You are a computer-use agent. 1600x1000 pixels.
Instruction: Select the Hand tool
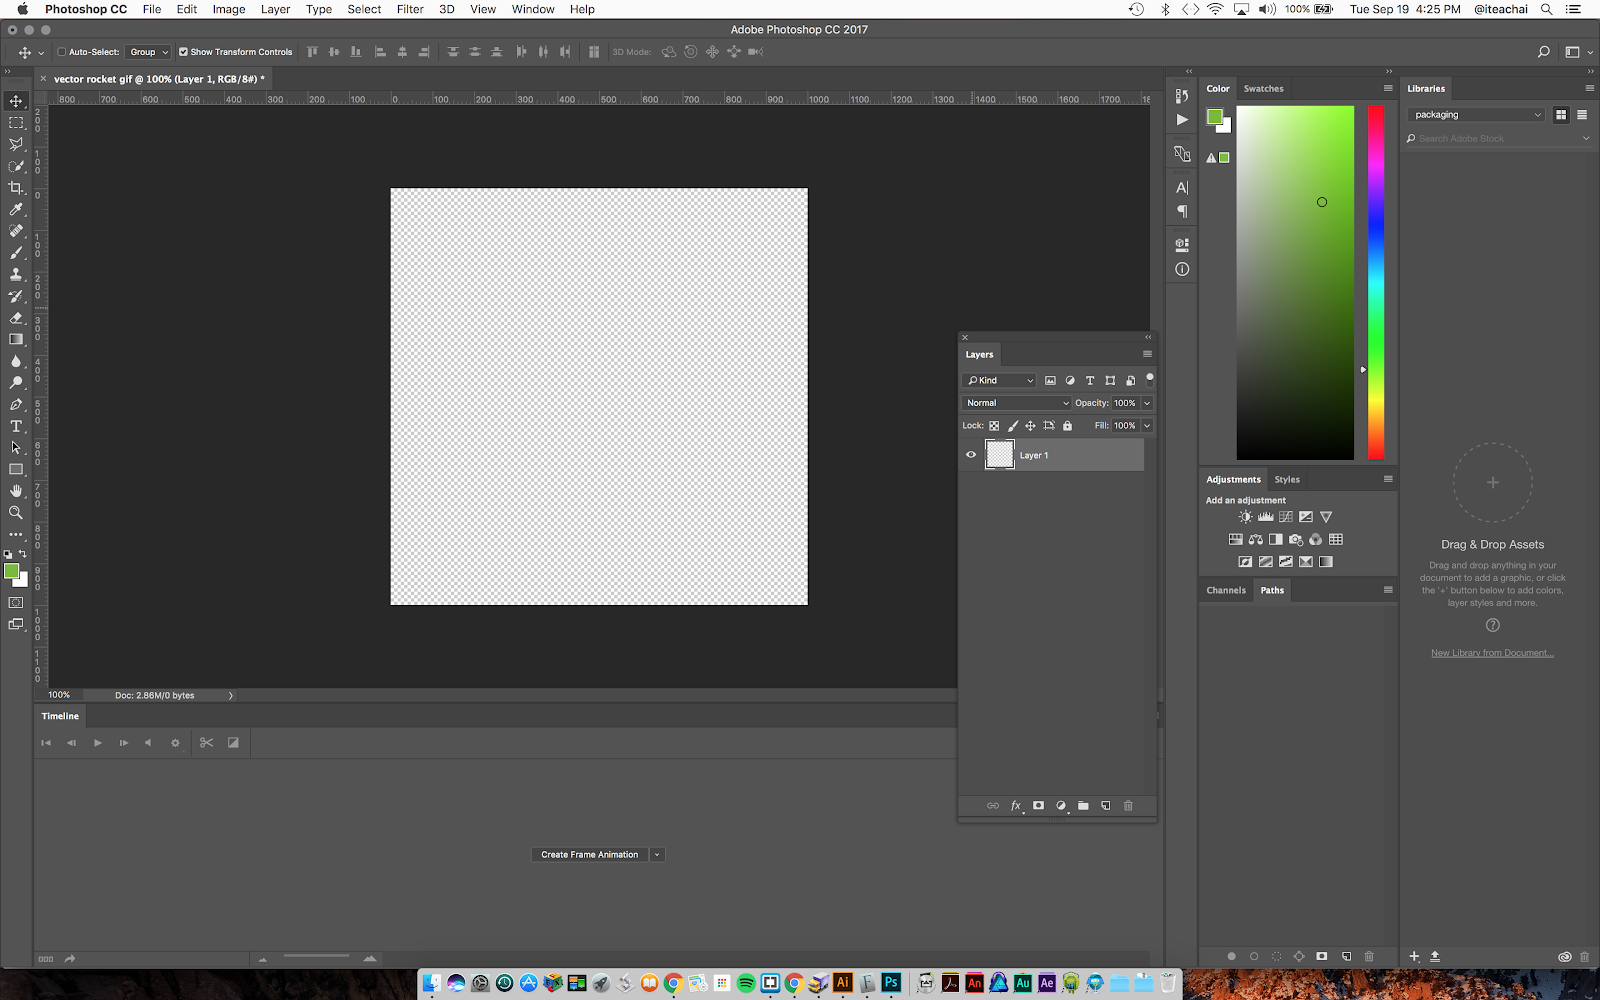pos(16,491)
